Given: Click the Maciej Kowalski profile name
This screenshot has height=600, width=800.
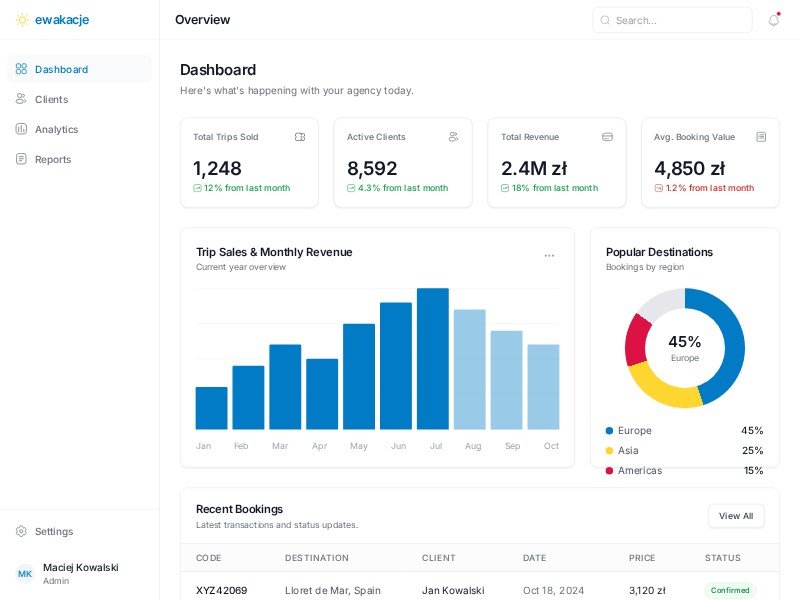Looking at the screenshot, I should pos(80,567).
